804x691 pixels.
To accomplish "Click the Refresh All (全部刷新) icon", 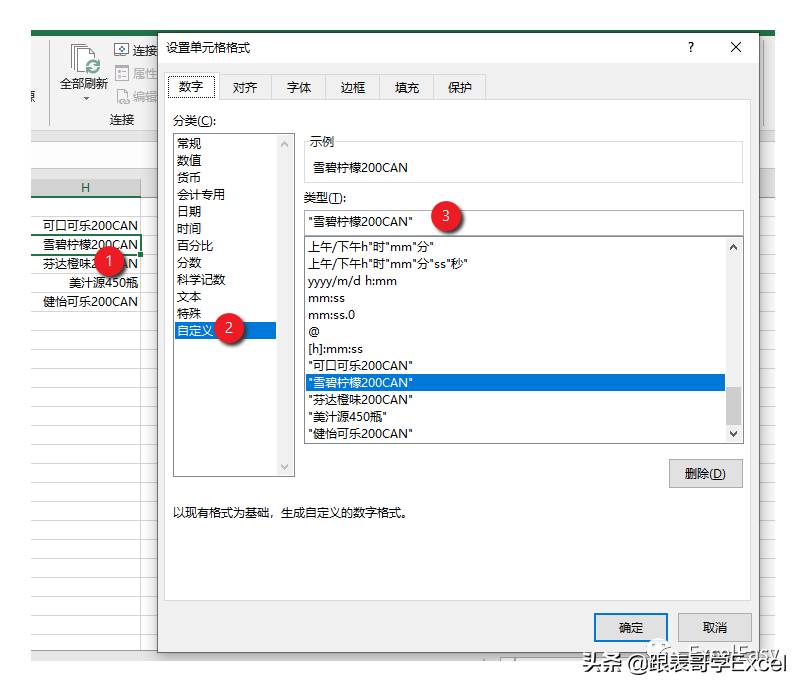I will (85, 59).
